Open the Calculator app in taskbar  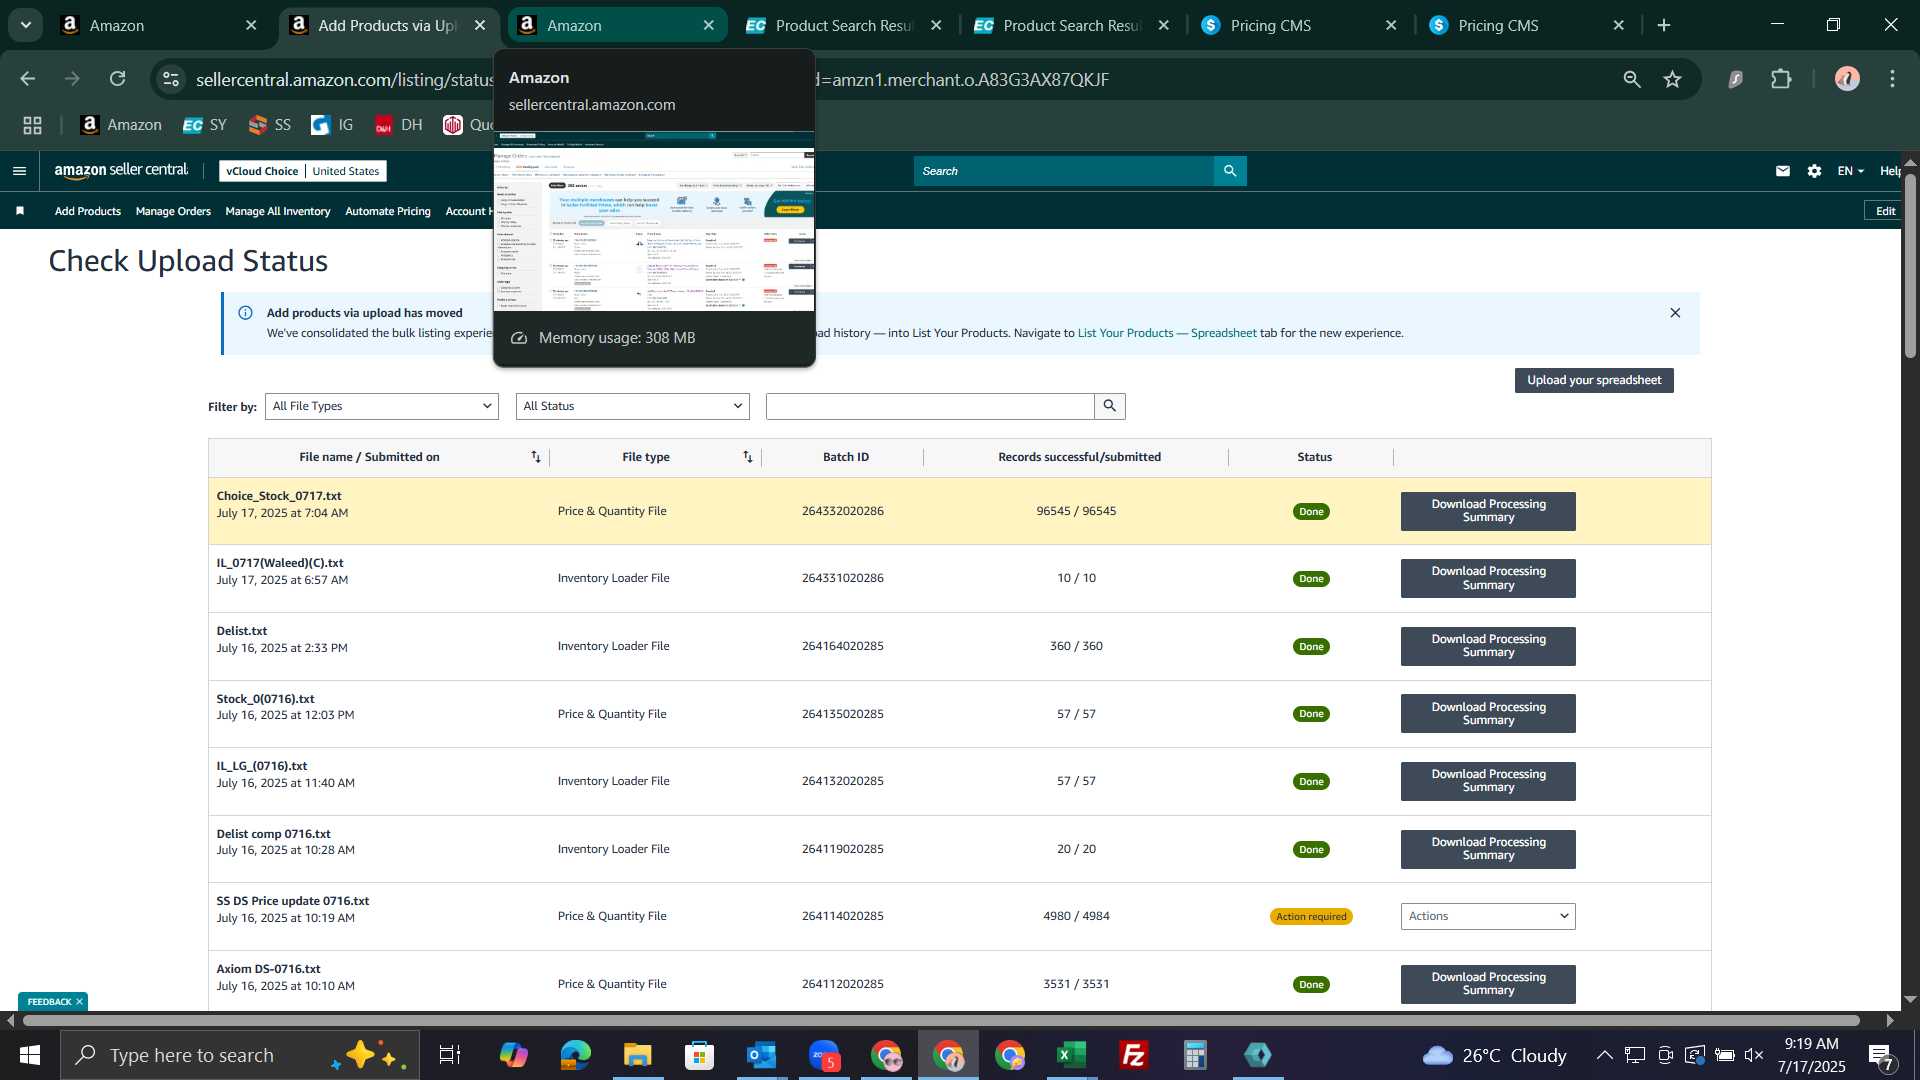[1195, 1055]
